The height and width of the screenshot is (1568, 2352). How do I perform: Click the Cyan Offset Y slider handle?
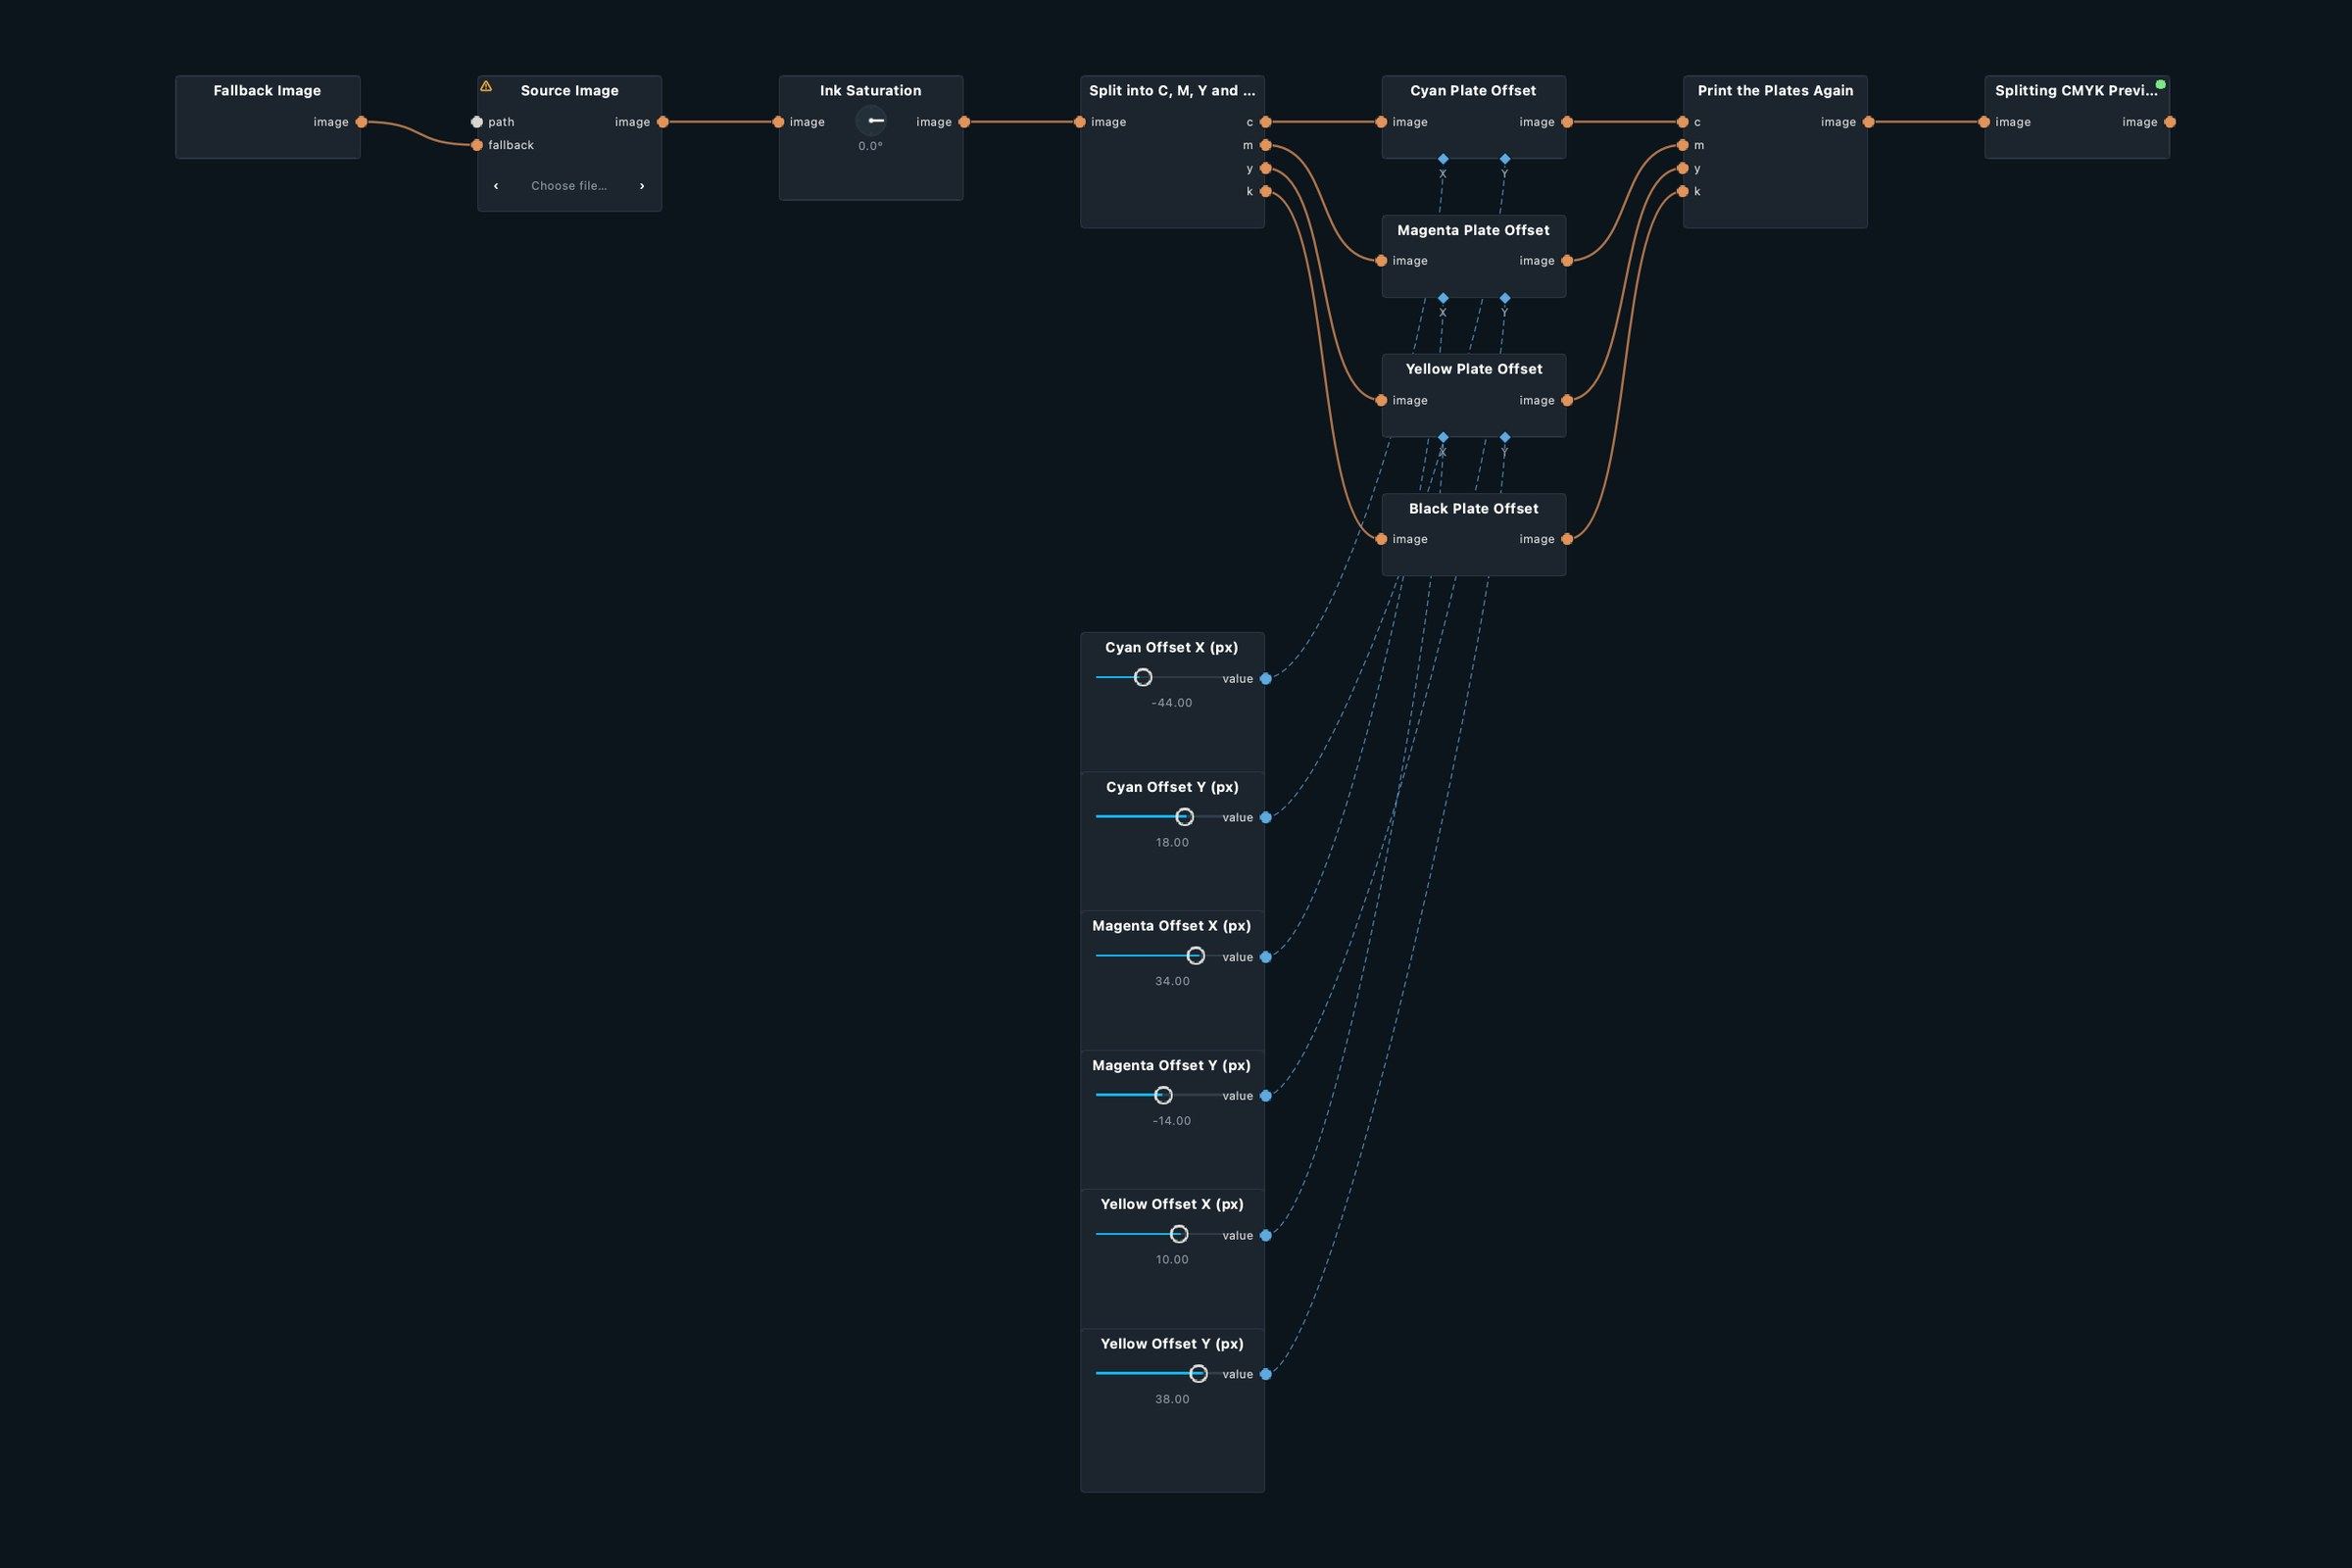click(x=1185, y=817)
